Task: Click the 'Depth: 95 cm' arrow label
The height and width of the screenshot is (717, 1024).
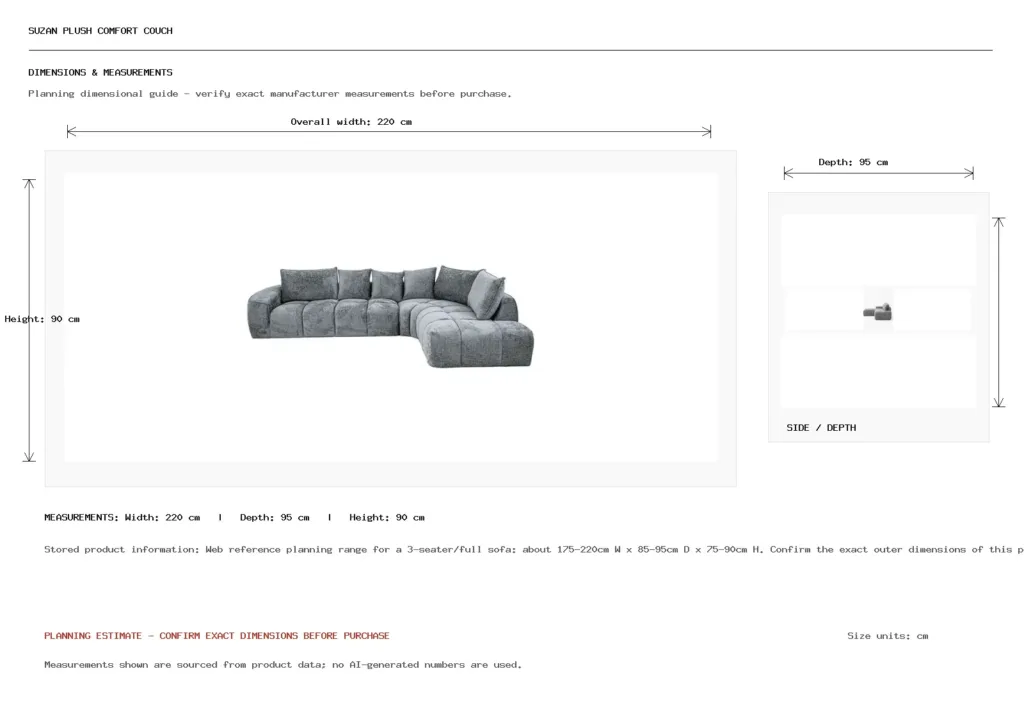Action: point(853,162)
